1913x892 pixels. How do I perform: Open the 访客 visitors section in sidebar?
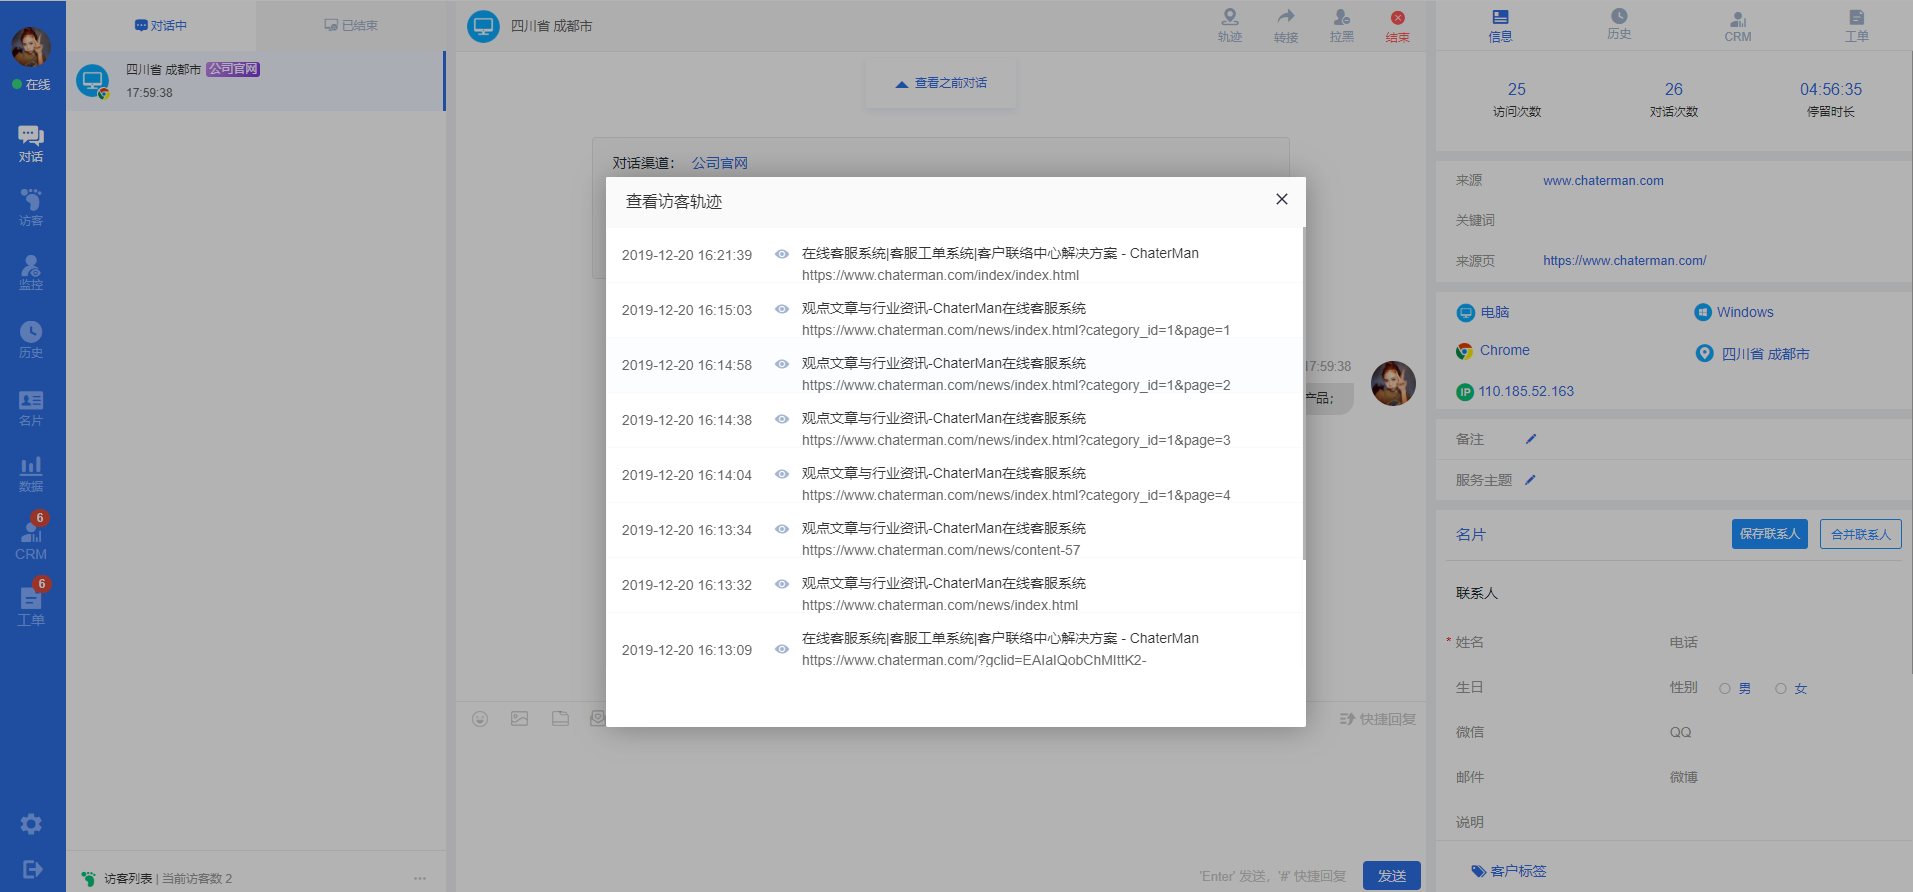coord(31,208)
